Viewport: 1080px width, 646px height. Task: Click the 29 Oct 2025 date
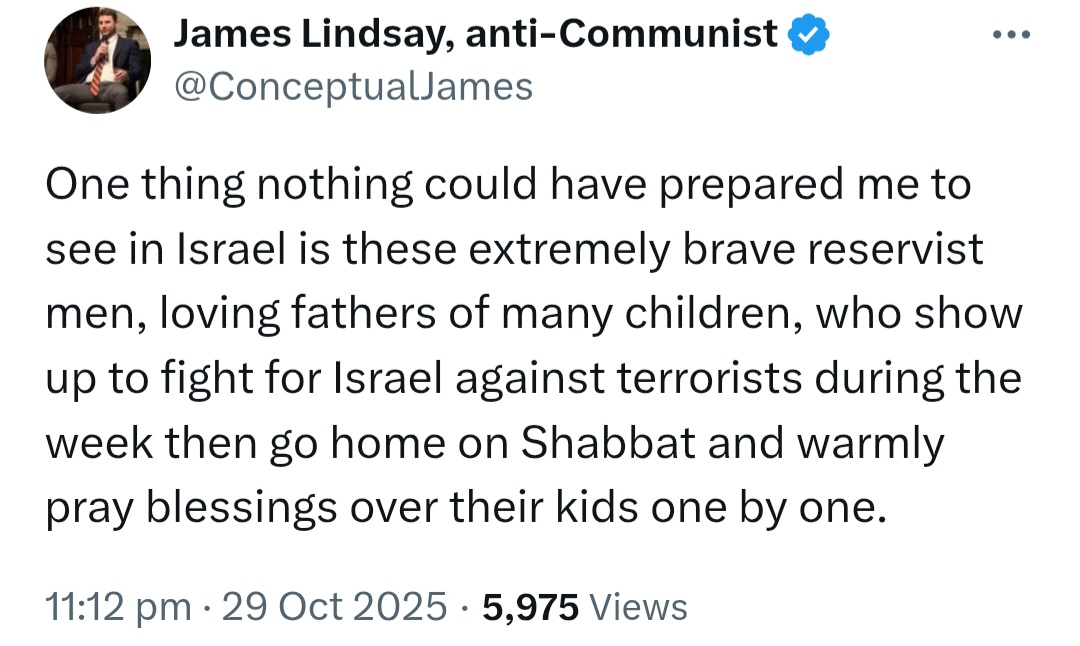pos(334,607)
